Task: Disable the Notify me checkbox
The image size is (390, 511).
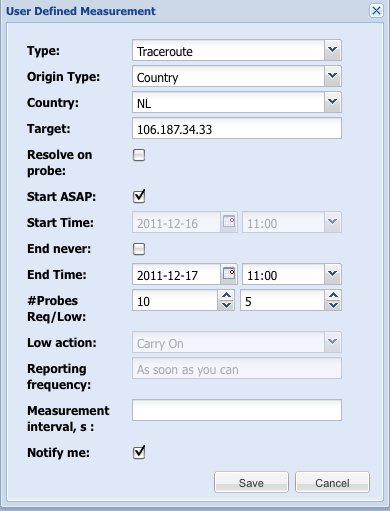Action: [x=139, y=452]
